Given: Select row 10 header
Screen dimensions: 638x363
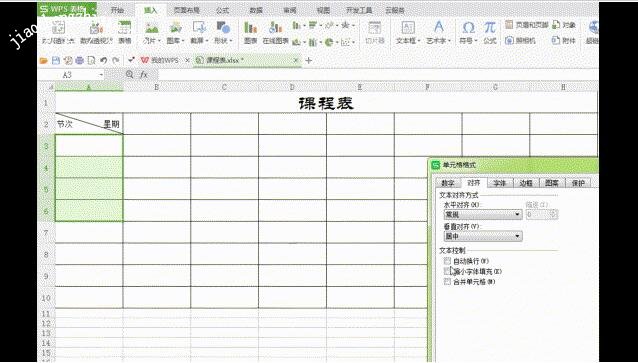Looking at the screenshot, I should coord(46,297).
